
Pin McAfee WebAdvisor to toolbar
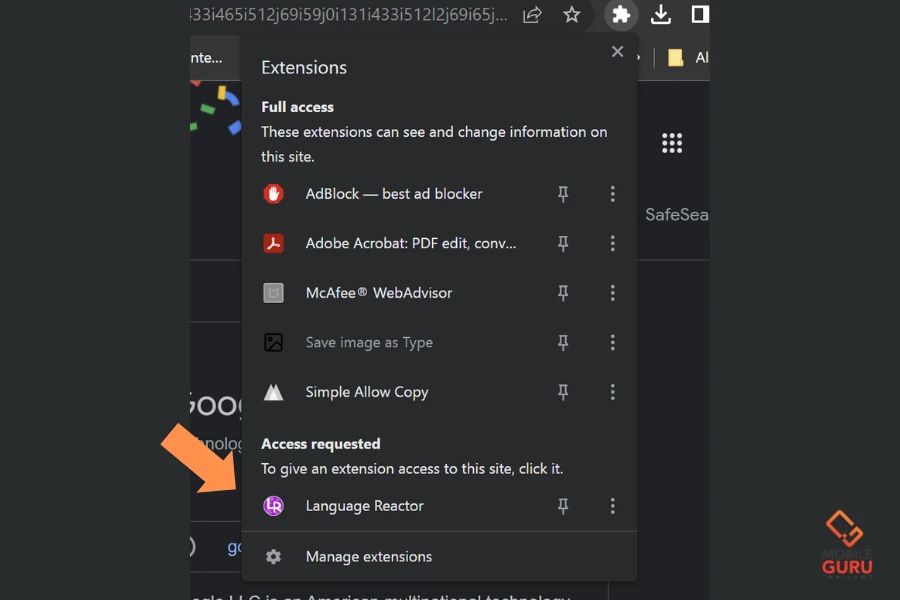click(x=563, y=293)
